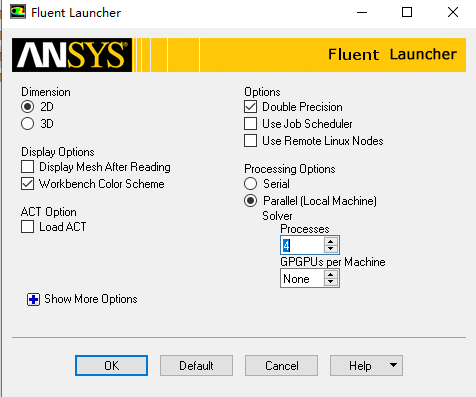Select the 2D dimension radio button
Screen dimensions: 476x397
[27, 107]
